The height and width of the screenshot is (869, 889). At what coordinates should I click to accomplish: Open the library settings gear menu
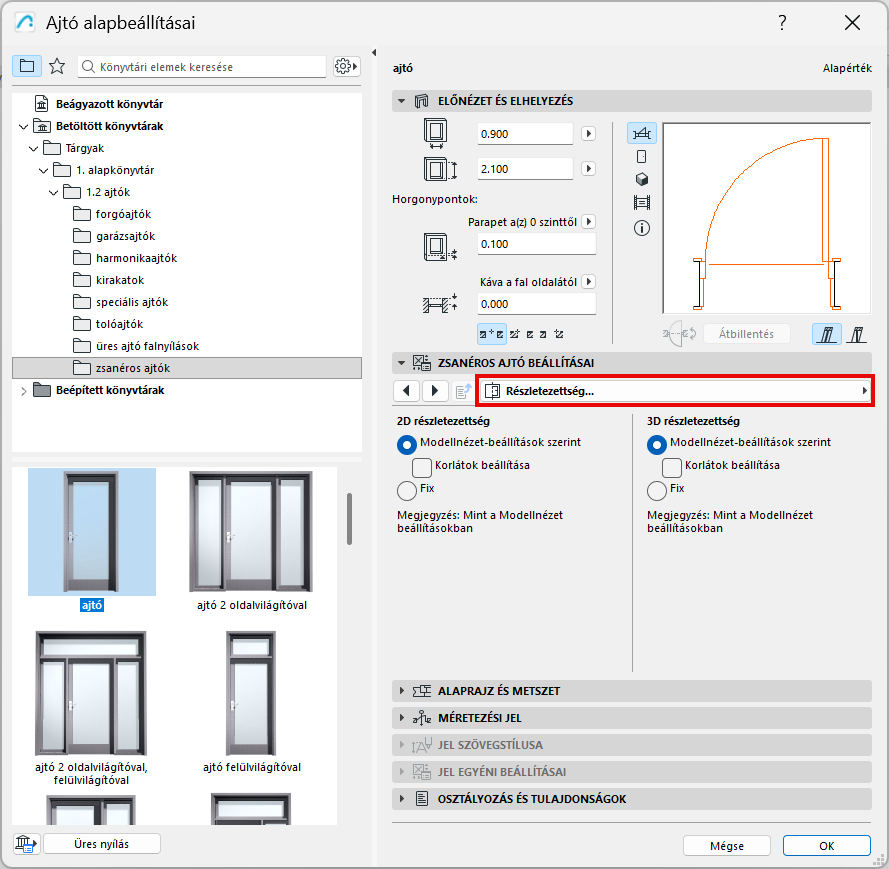coord(346,66)
